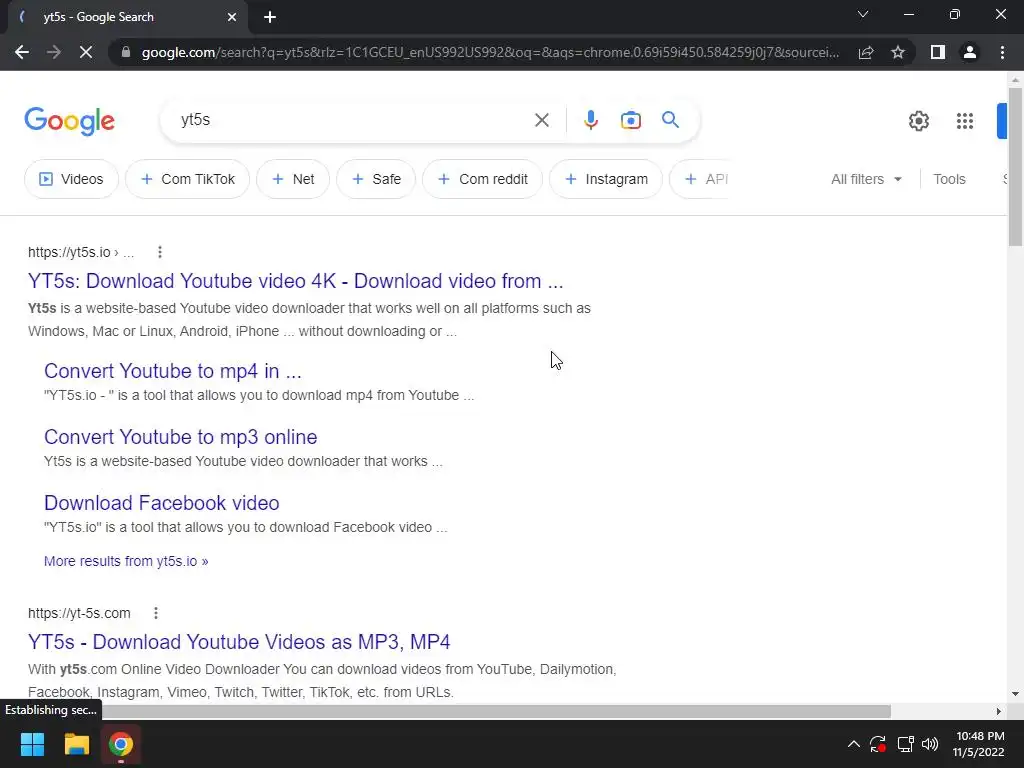Click the sync update tray icon
Screen dimensions: 1024x768
pos(878,744)
